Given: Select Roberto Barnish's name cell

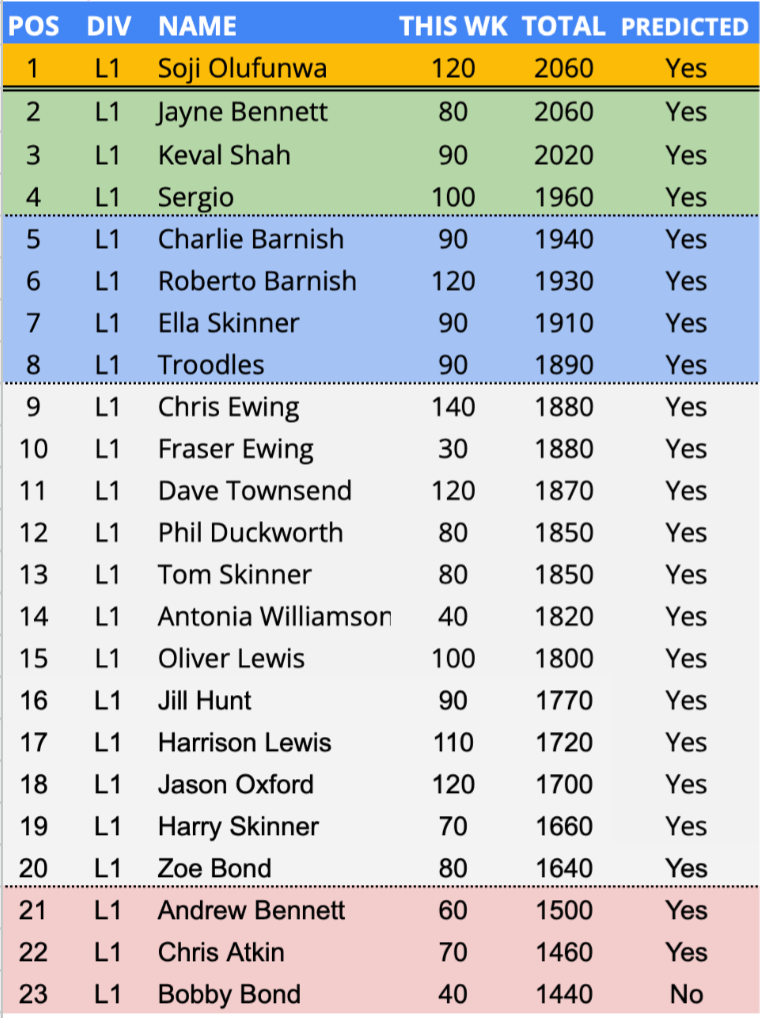Looking at the screenshot, I should [x=256, y=281].
